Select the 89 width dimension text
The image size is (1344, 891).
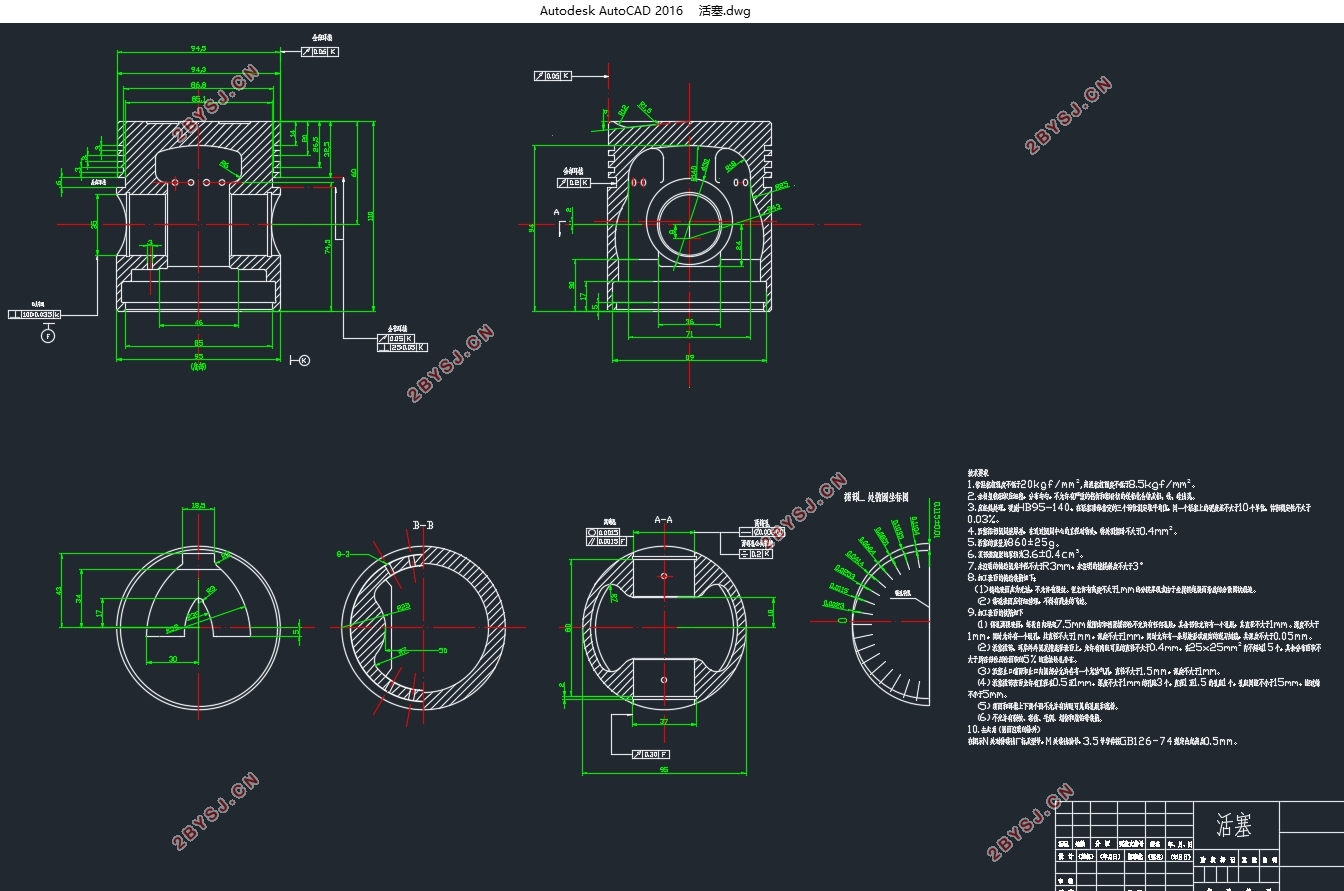point(689,357)
